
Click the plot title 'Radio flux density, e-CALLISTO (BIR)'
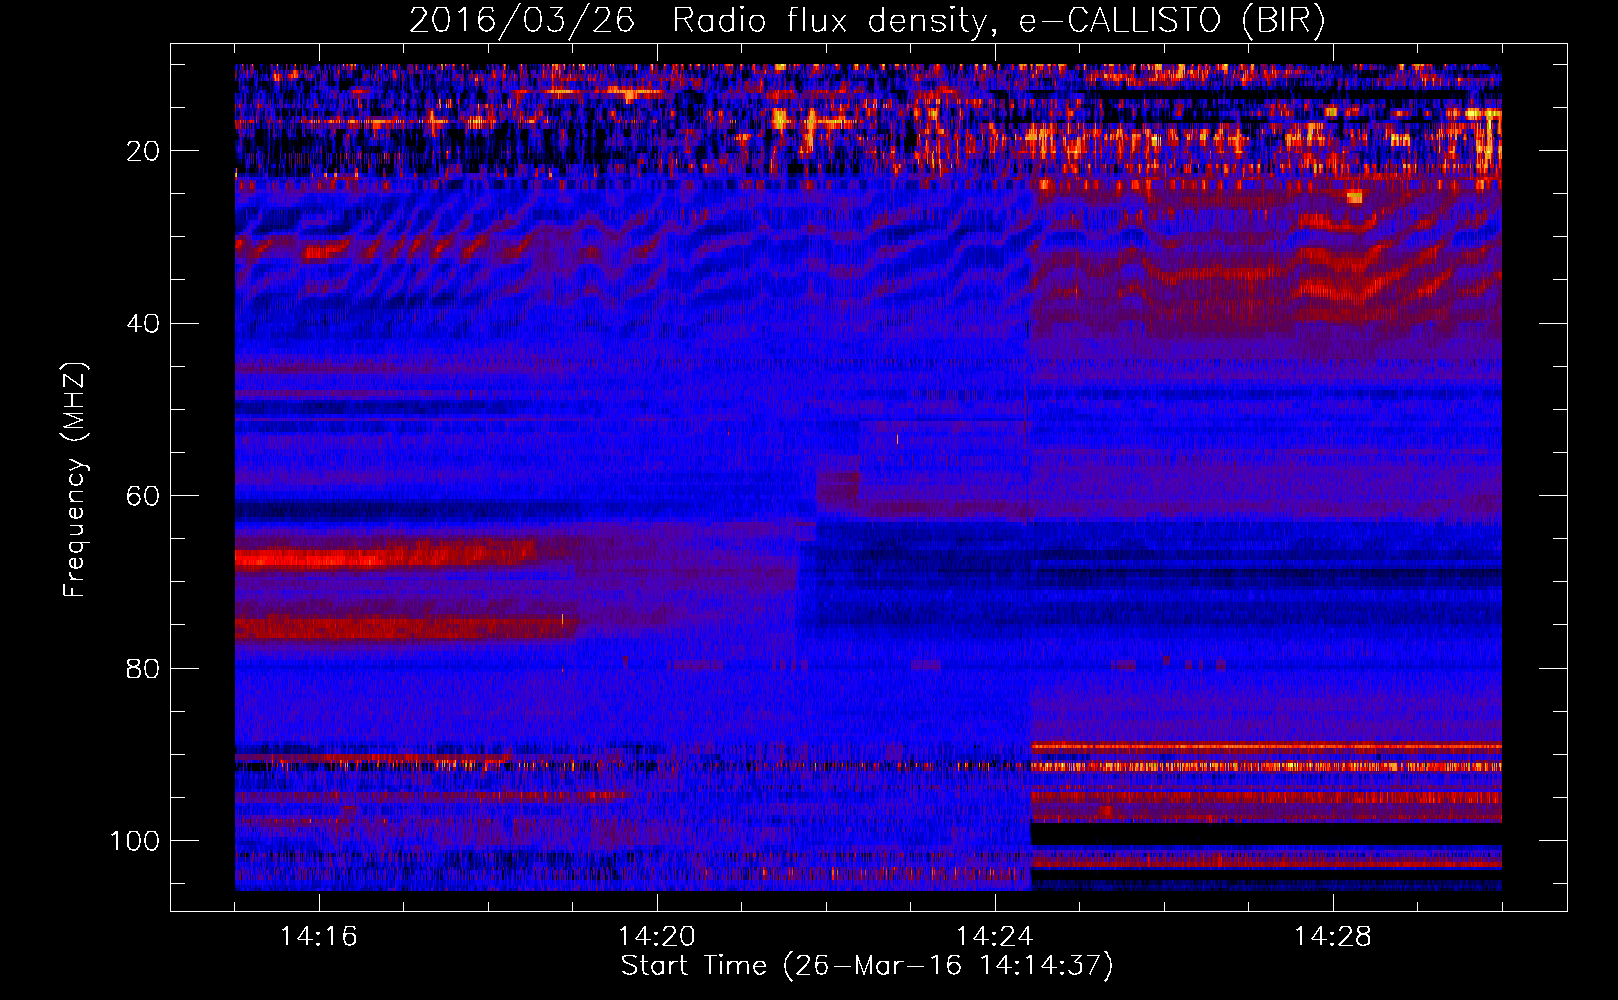999,21
